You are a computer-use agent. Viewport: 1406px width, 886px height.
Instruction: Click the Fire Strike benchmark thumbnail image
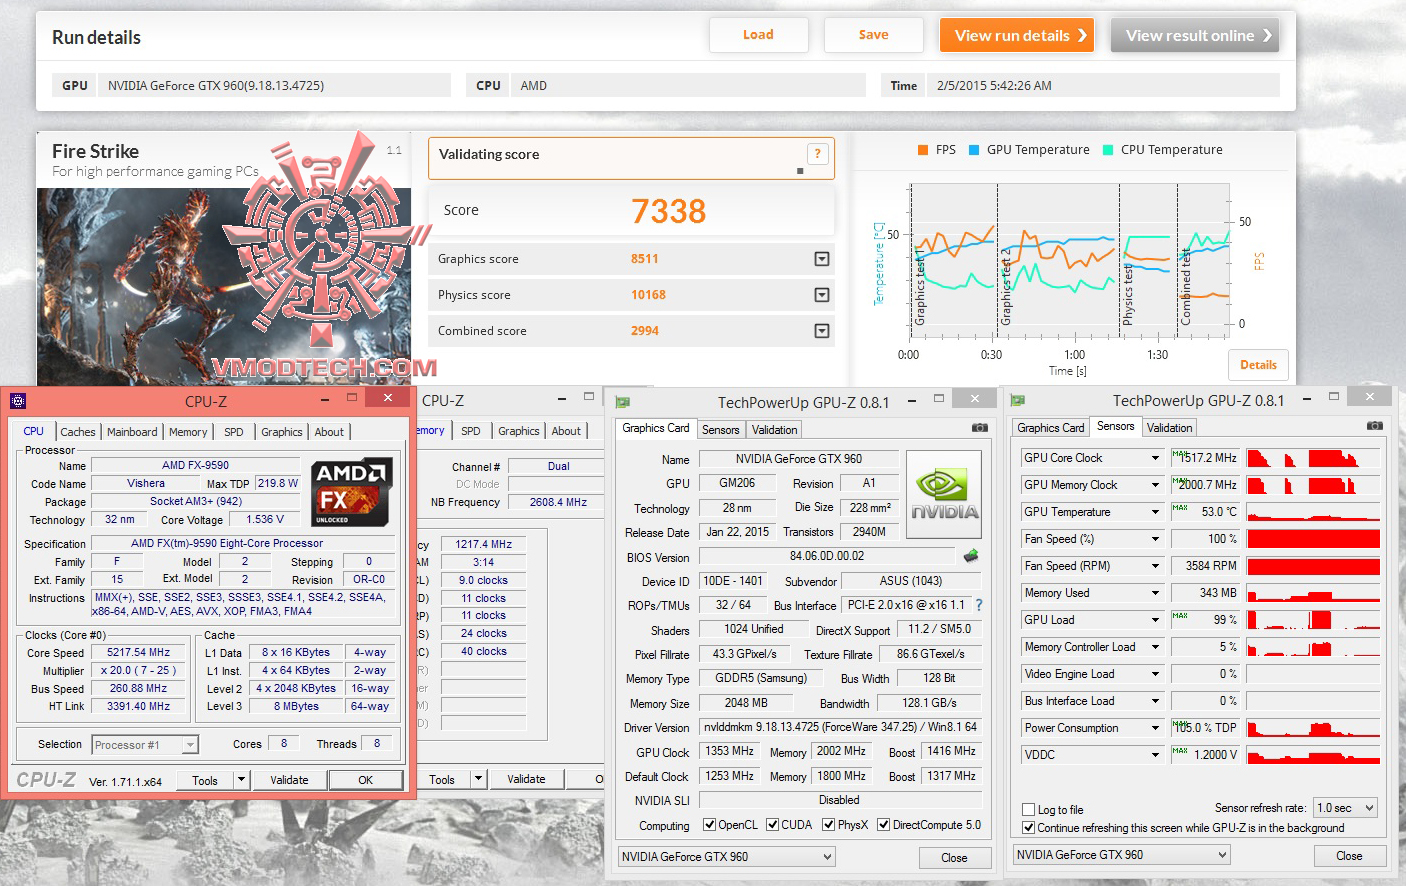pyautogui.click(x=222, y=285)
